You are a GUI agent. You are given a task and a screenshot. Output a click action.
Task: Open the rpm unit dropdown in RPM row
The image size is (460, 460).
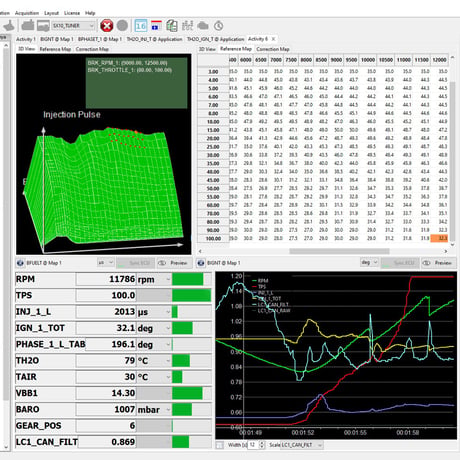(168, 279)
